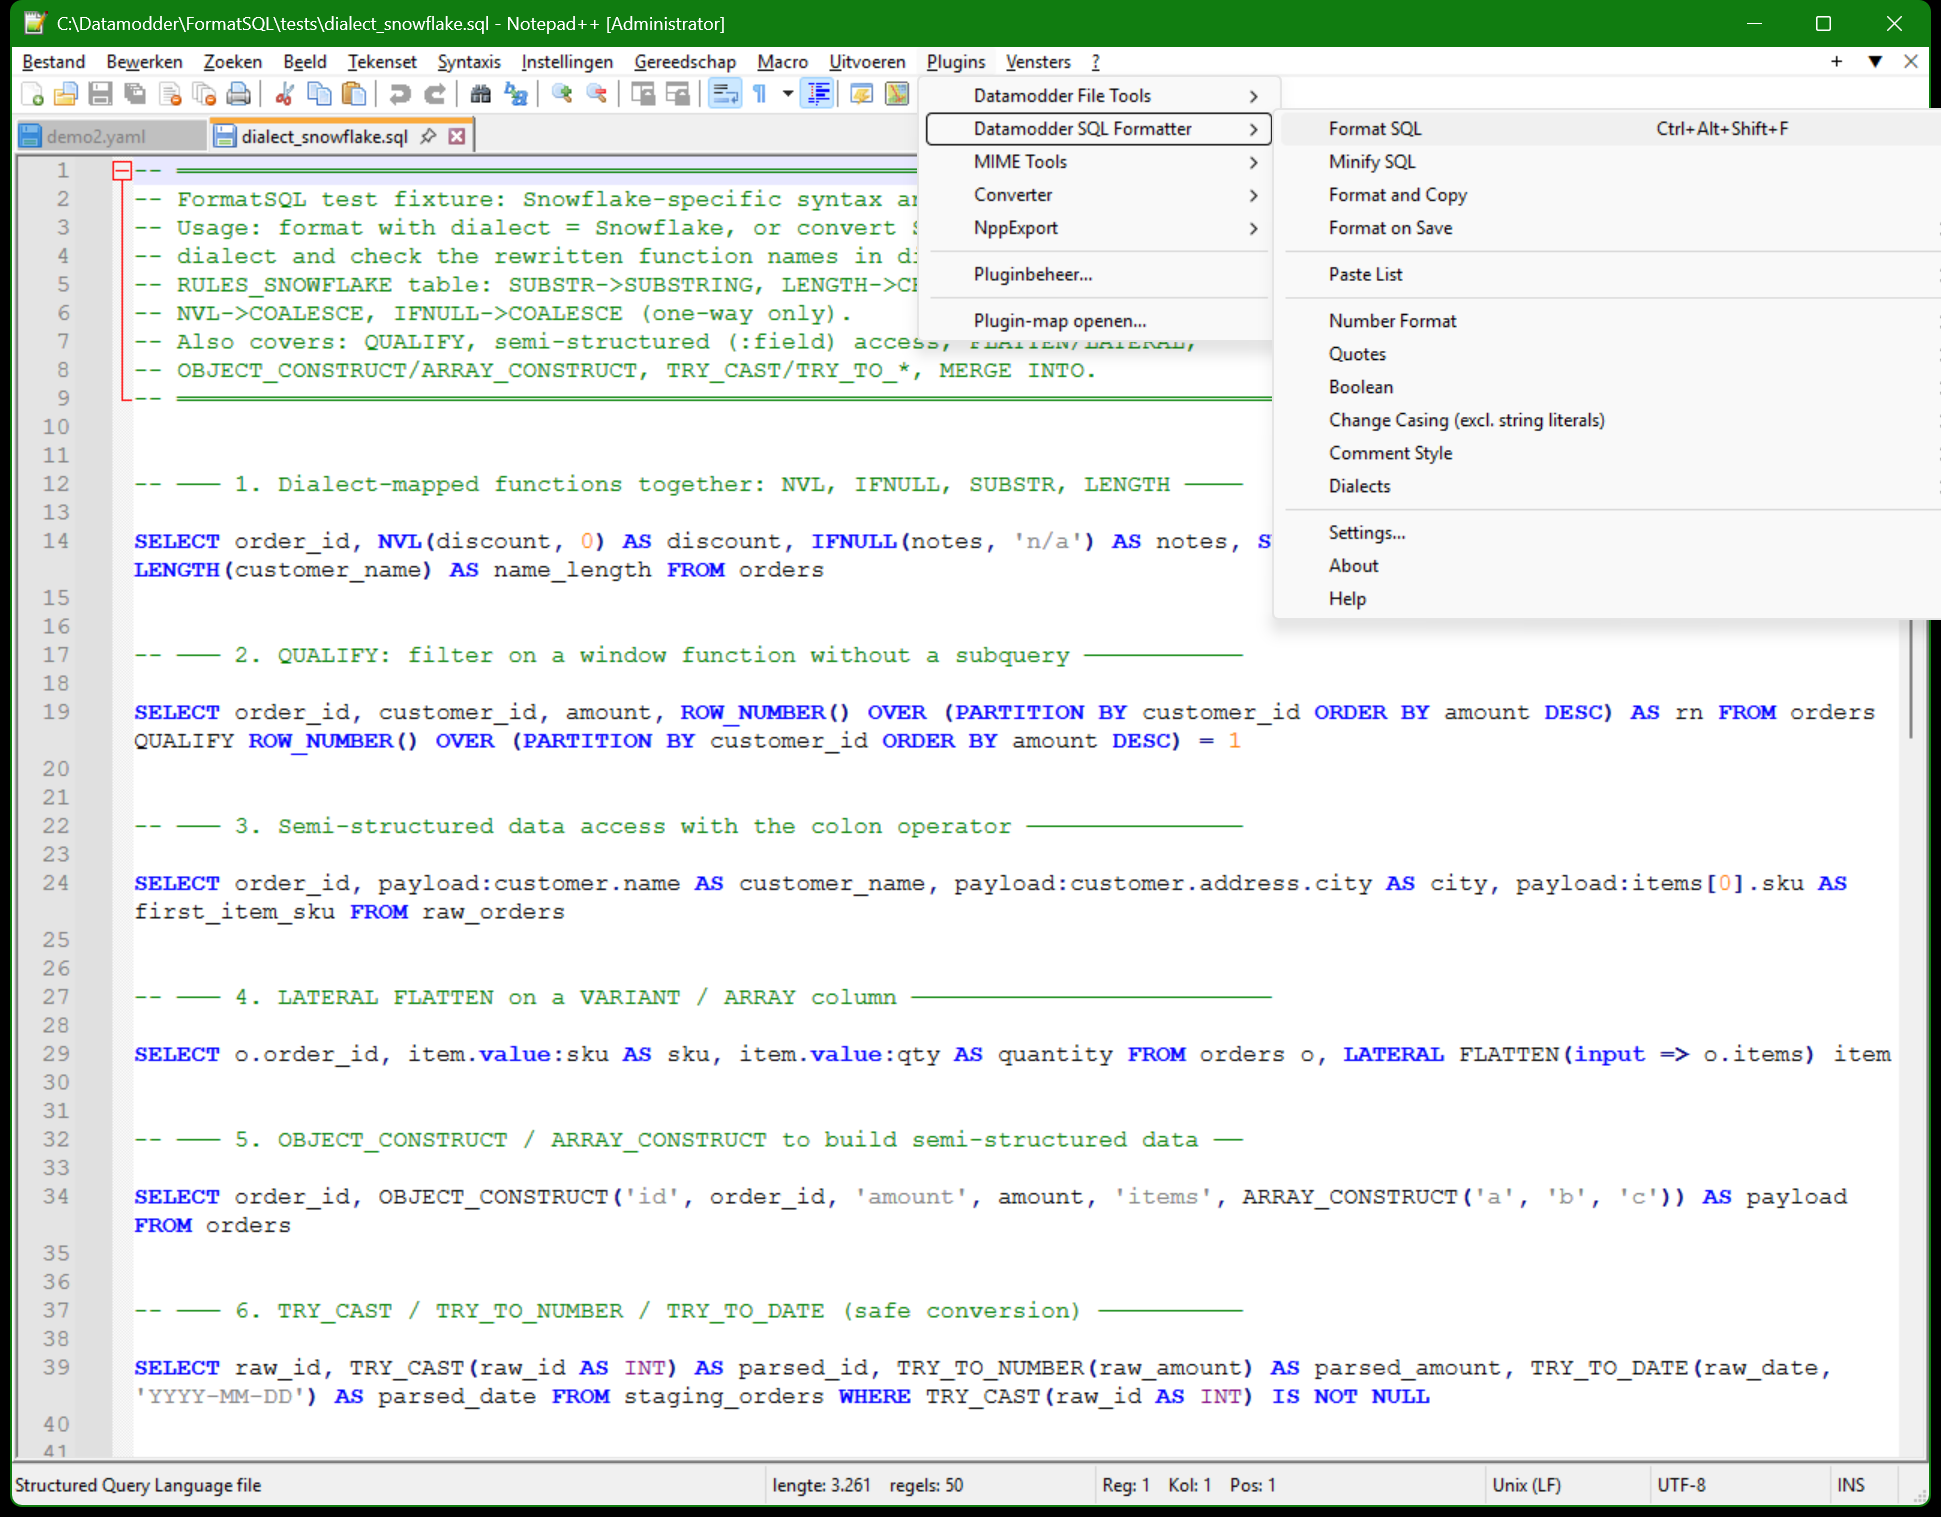Screen dimensions: 1941x1517
Task: Open the Bewerken menu
Action: coord(144,62)
